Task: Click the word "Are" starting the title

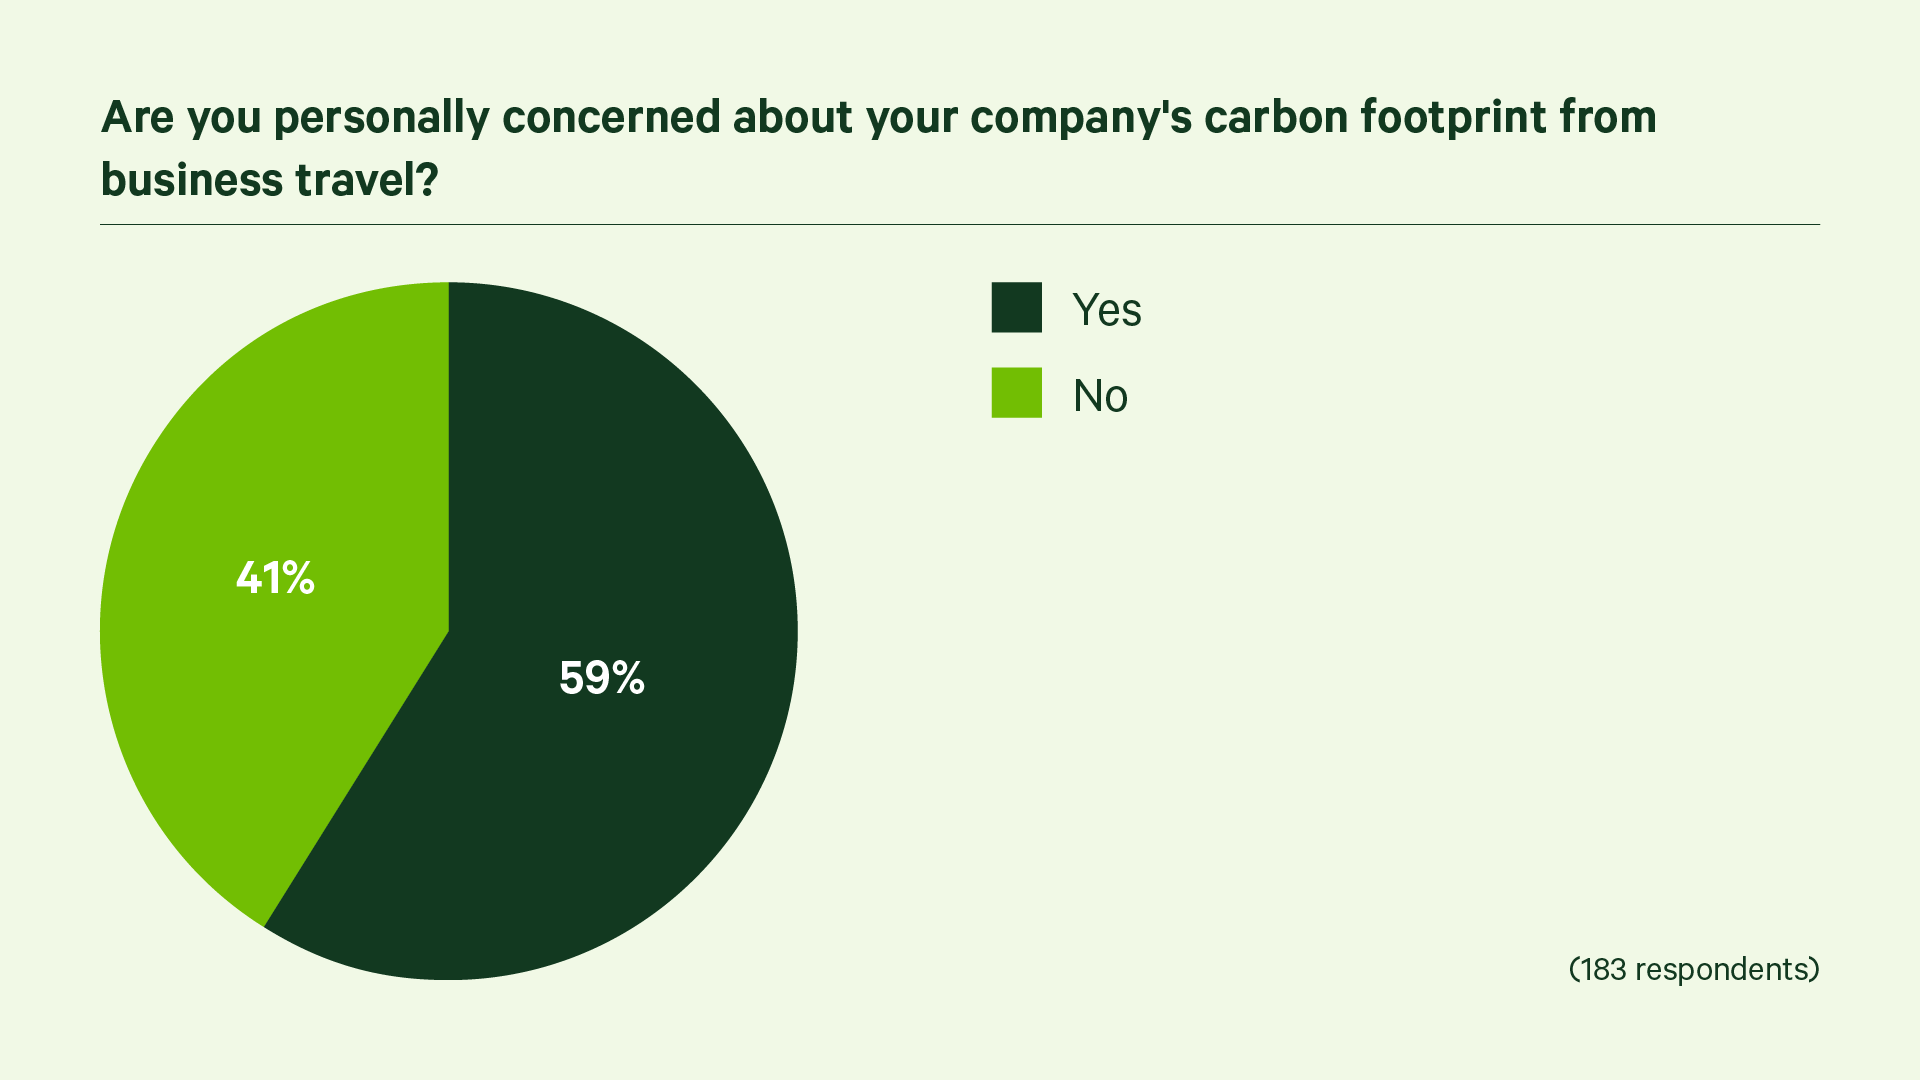Action: click(x=138, y=117)
